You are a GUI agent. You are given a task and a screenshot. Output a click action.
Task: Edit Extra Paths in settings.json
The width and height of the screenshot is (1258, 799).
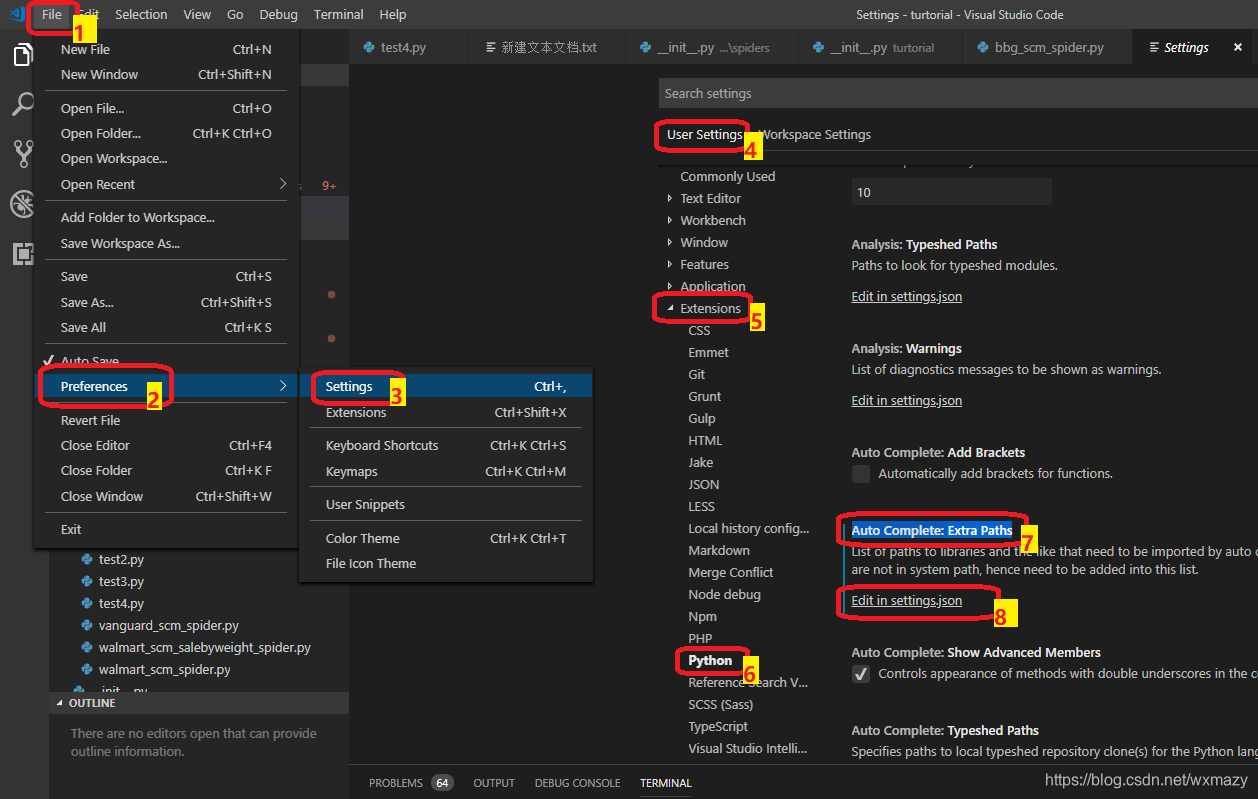pyautogui.click(x=906, y=601)
